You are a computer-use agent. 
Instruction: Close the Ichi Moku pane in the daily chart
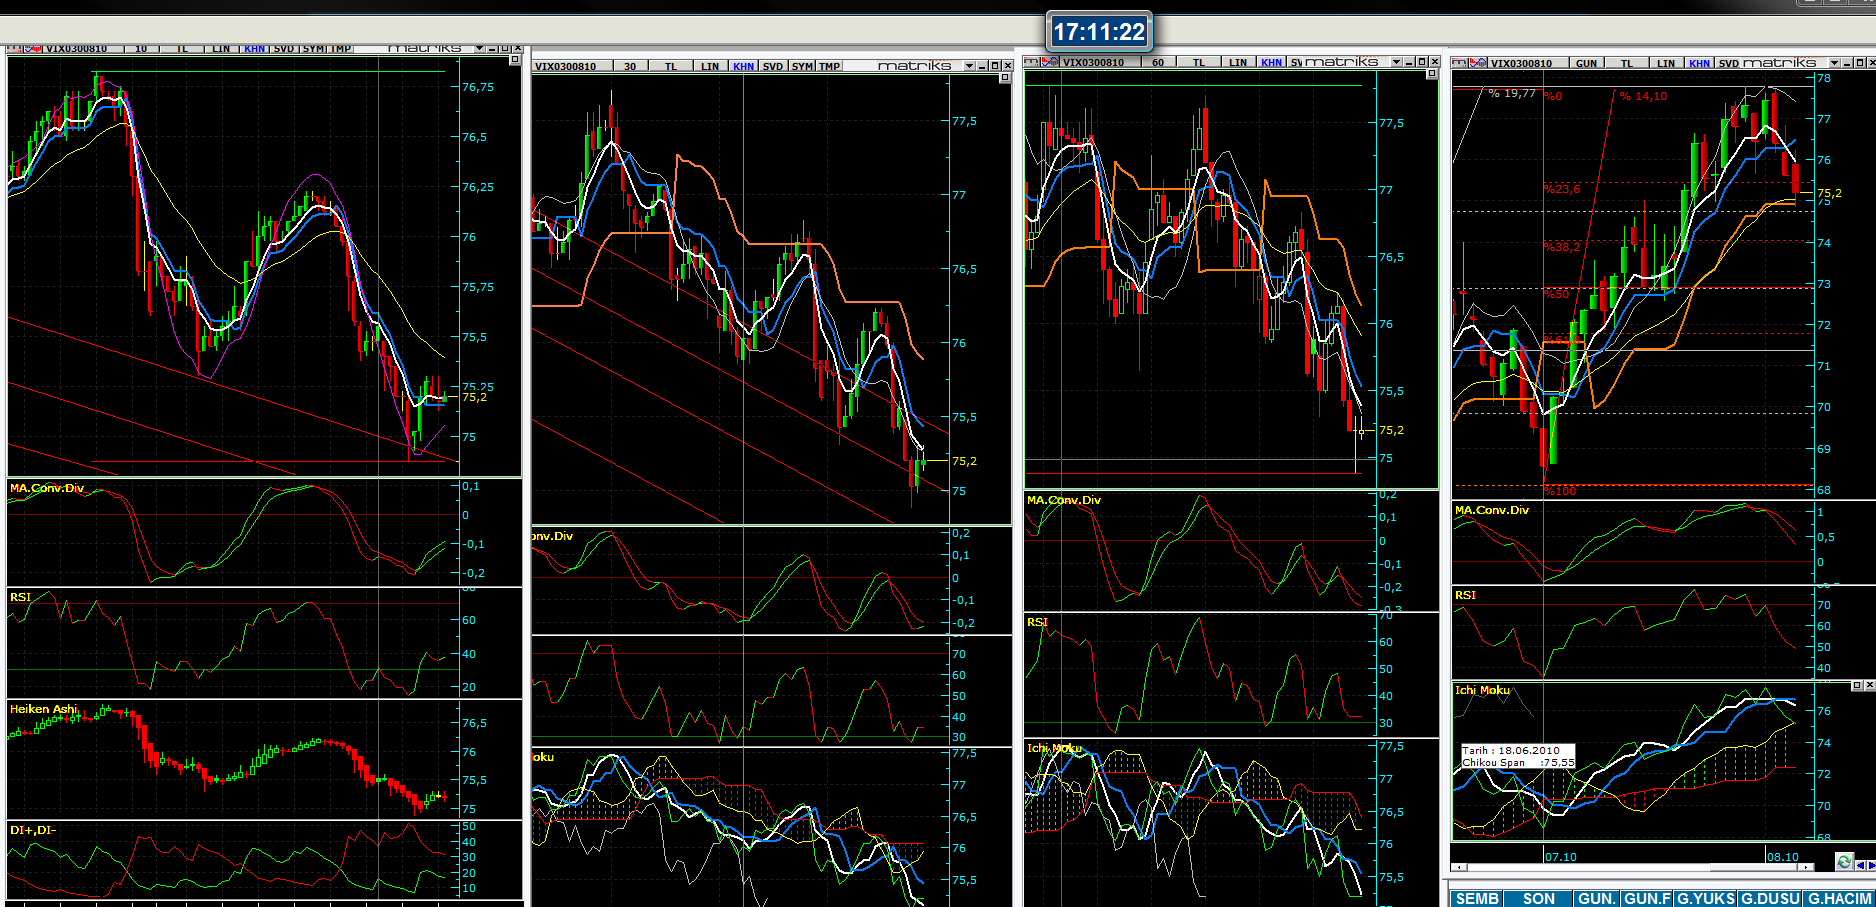coord(1869,685)
